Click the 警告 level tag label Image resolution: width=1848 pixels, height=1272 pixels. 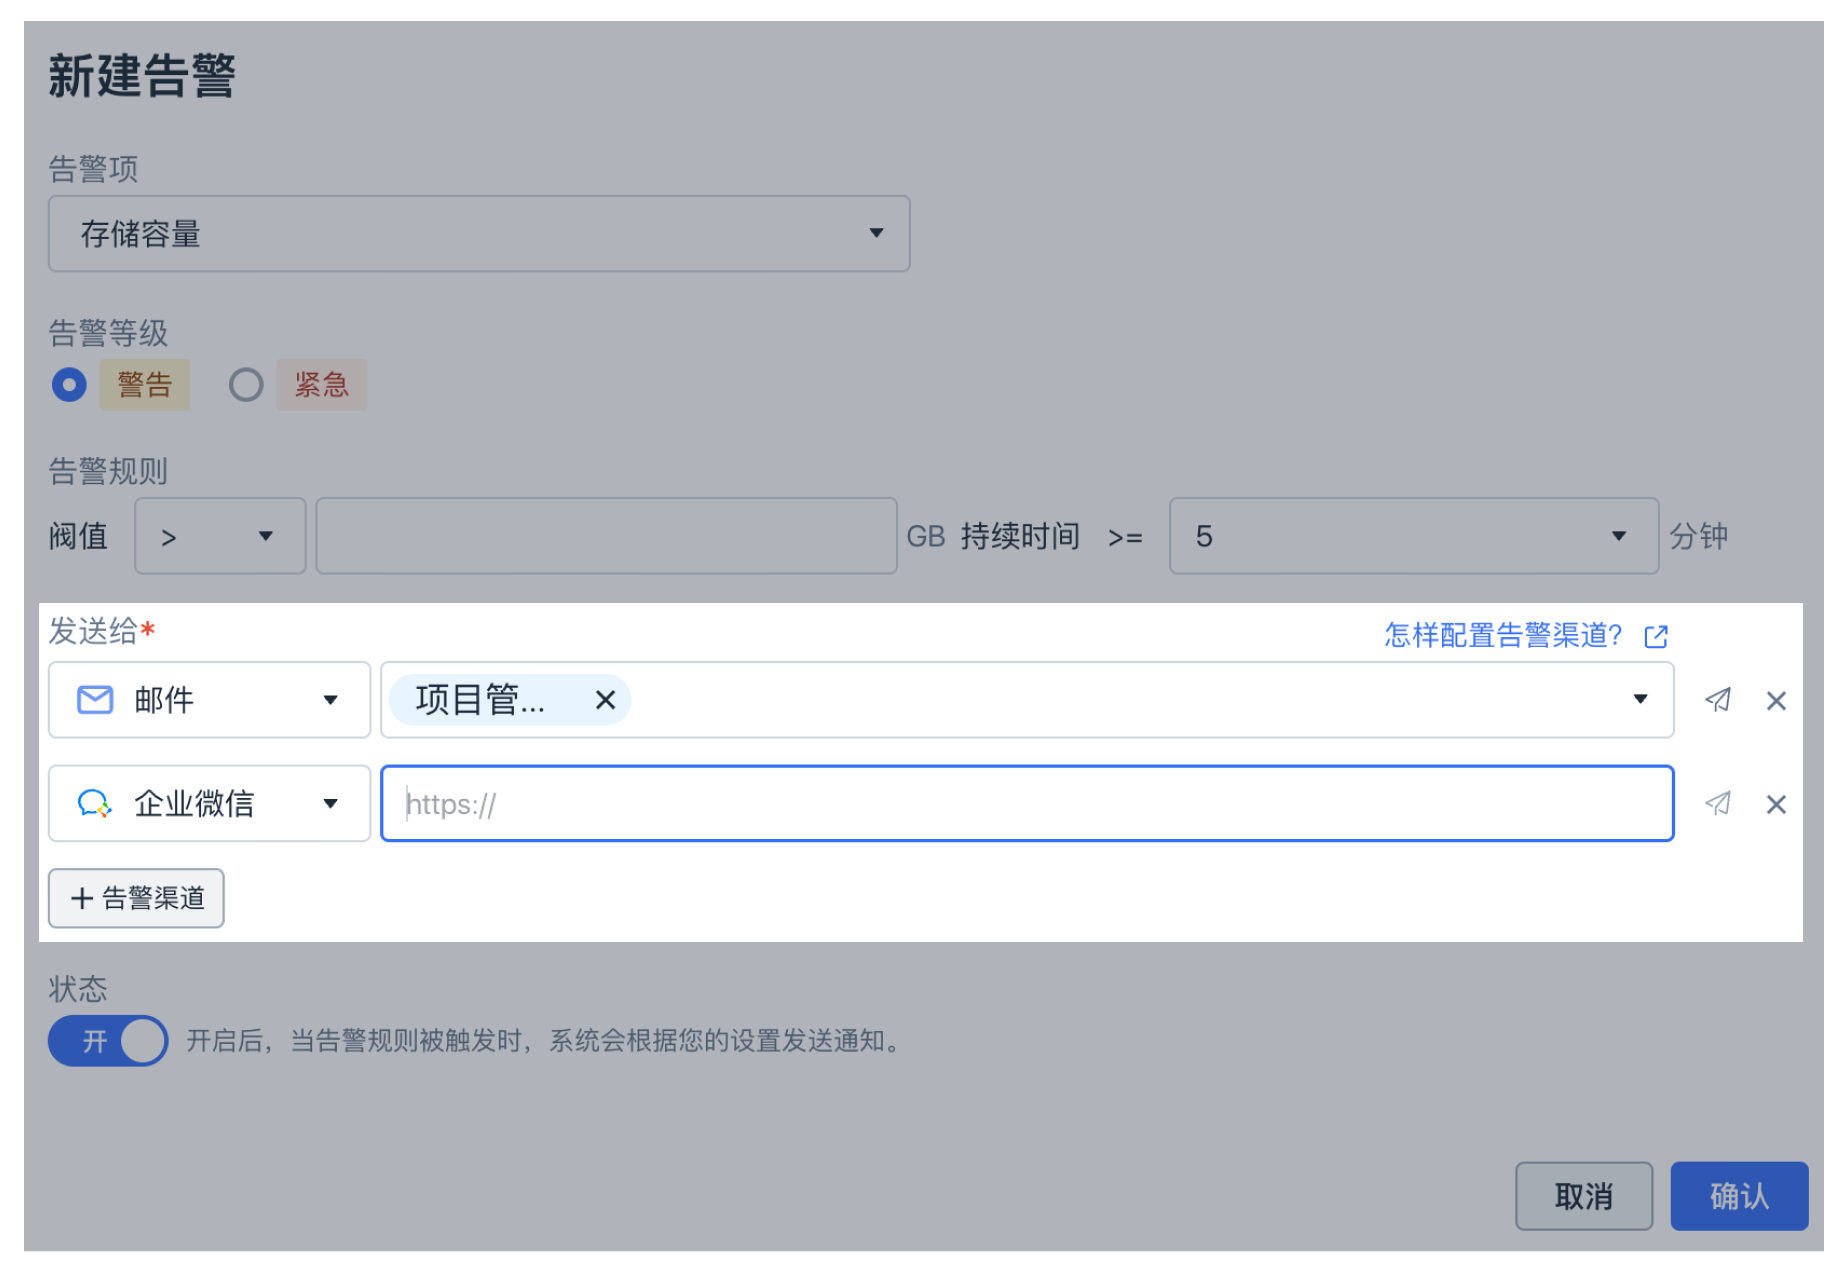coord(145,385)
